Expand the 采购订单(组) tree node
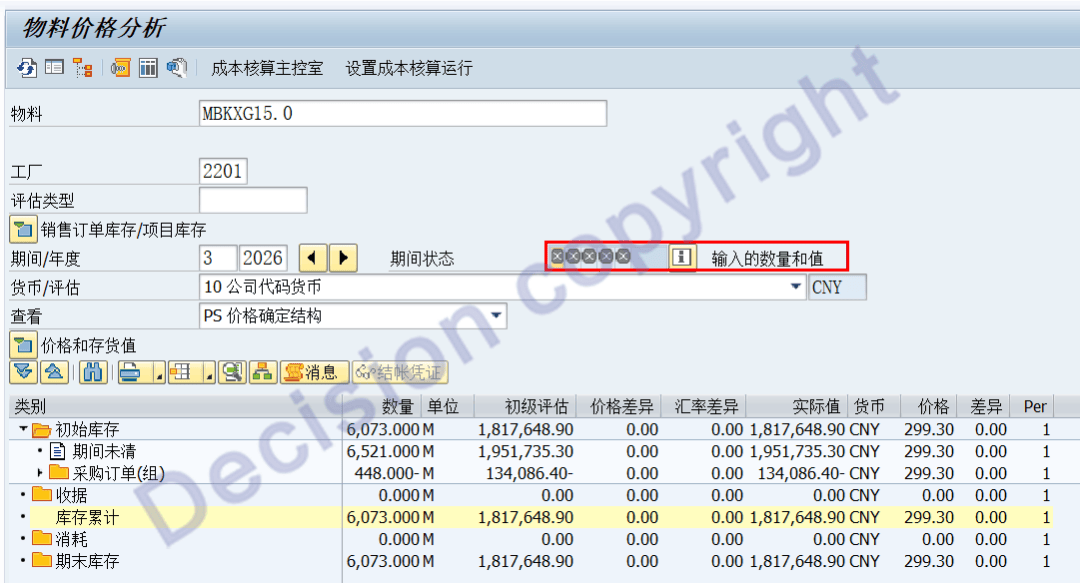Image resolution: width=1080 pixels, height=583 pixels. [40, 473]
